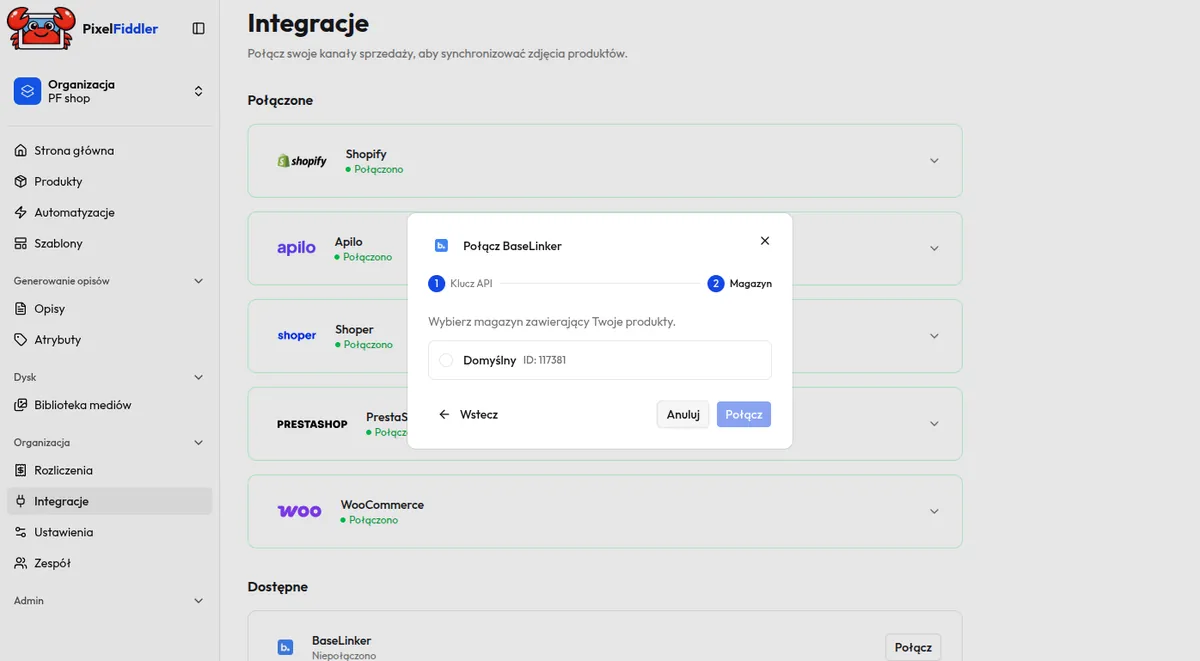Viewport: 1200px width, 661px height.
Task: Click the PrestaShop logo
Action: [x=312, y=424]
